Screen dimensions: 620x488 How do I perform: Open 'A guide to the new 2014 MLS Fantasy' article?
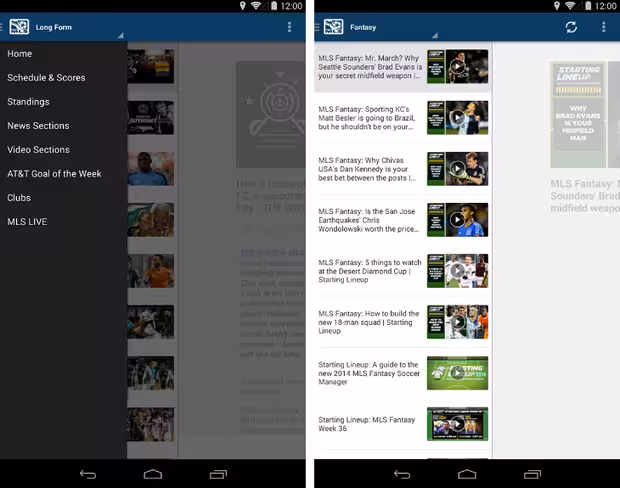click(369, 373)
